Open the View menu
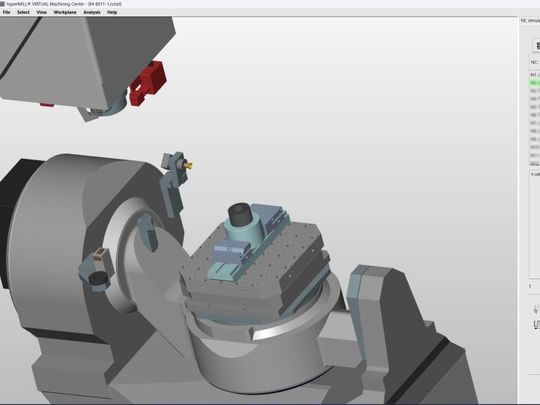The image size is (540, 405). (x=42, y=12)
